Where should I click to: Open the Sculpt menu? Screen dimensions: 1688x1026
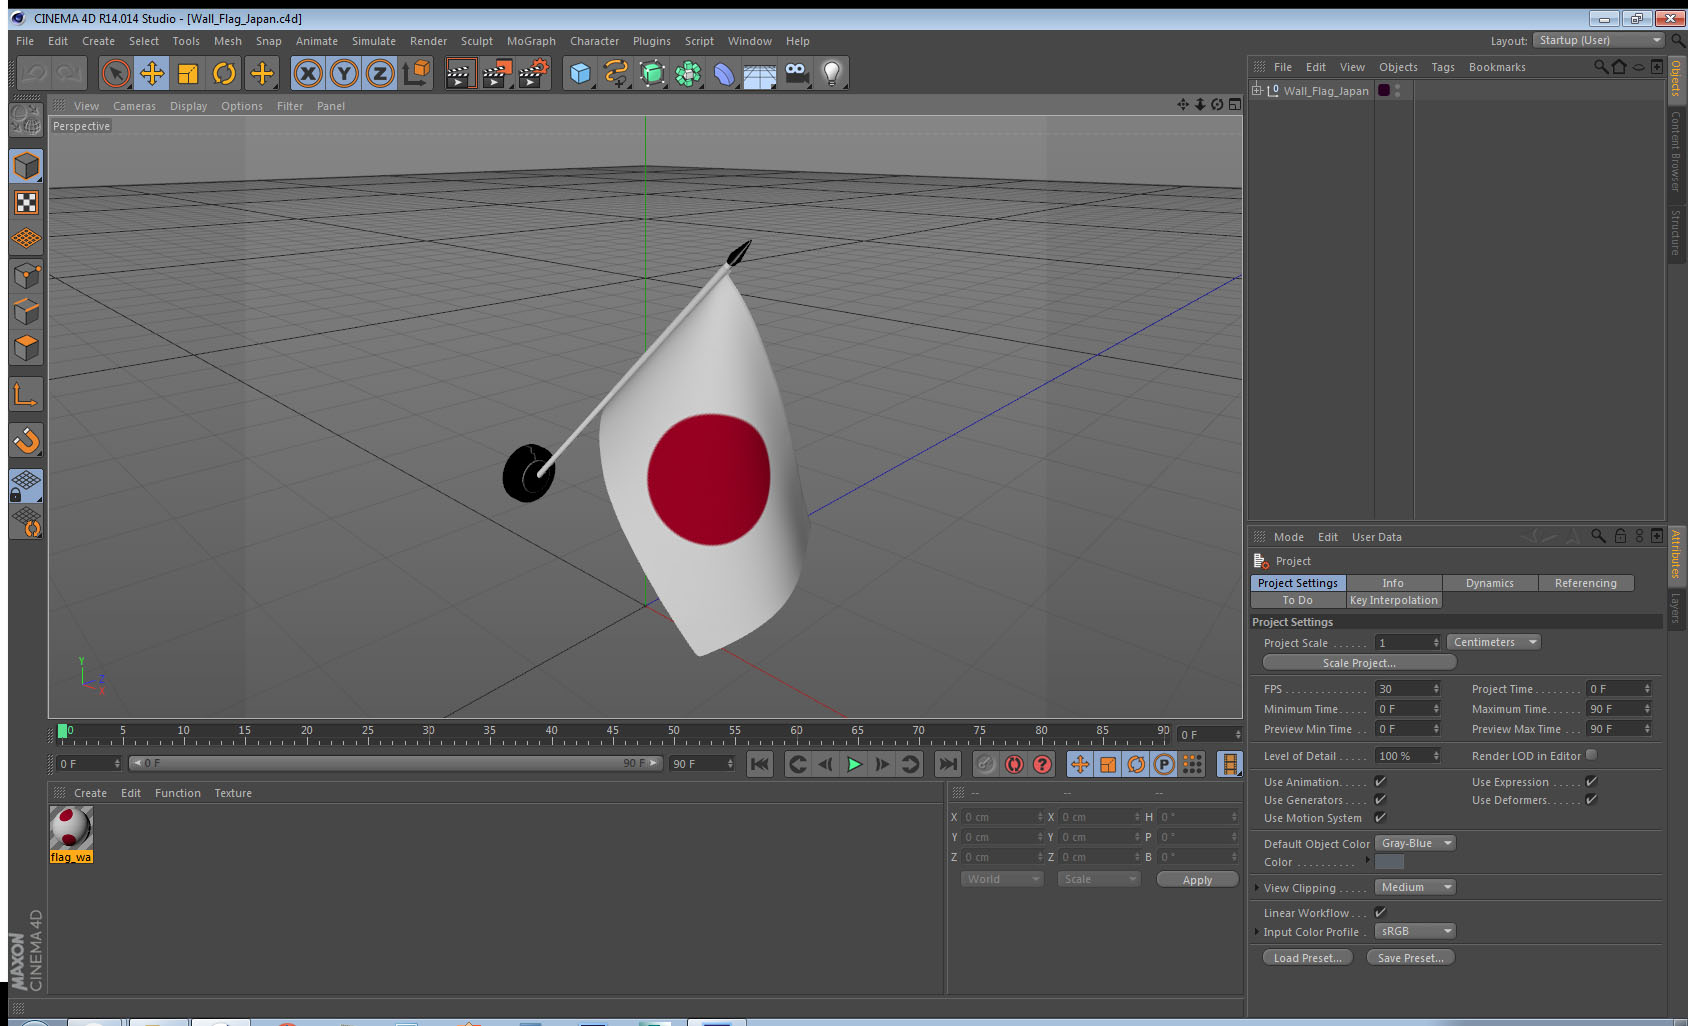coord(477,41)
